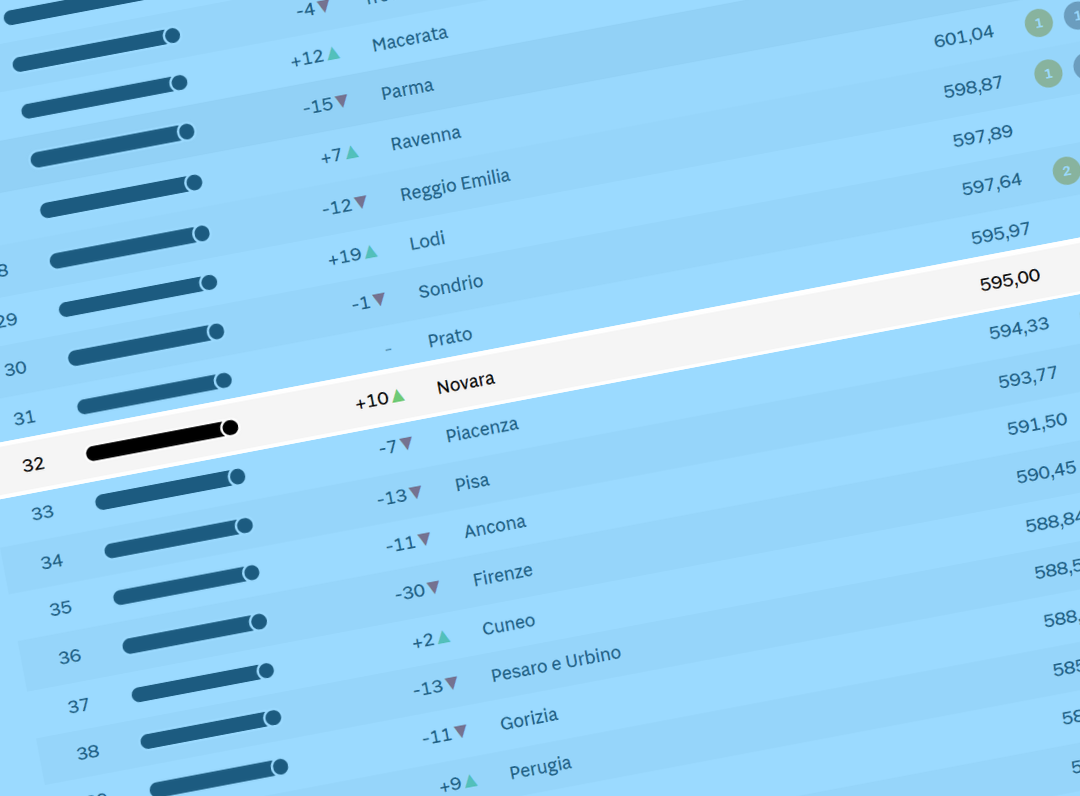The image size is (1080, 796).
Task: Open the Reggio Emilia entry
Action: pyautogui.click(x=455, y=185)
